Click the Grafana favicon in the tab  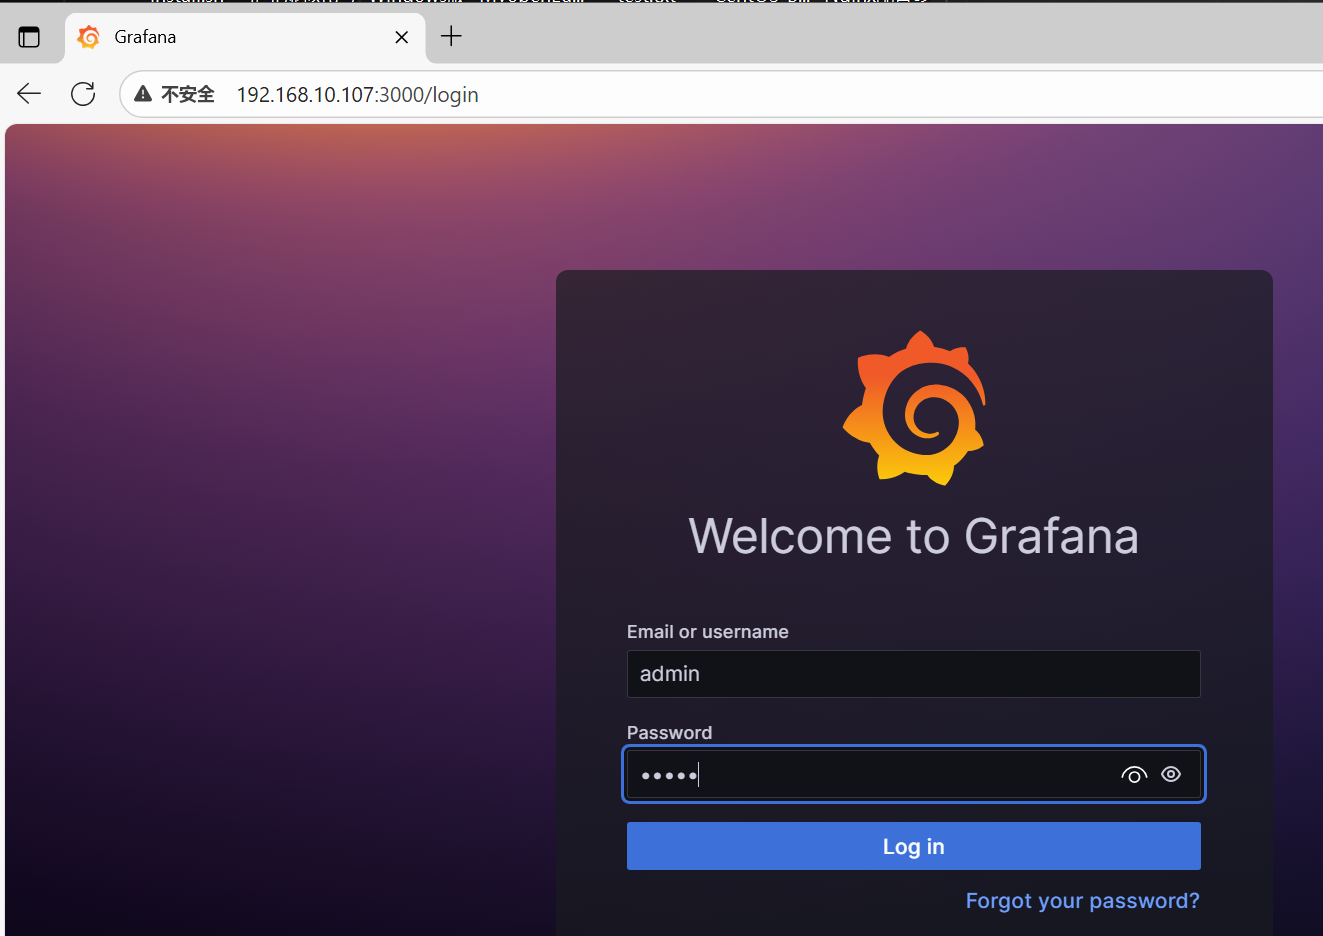(89, 37)
